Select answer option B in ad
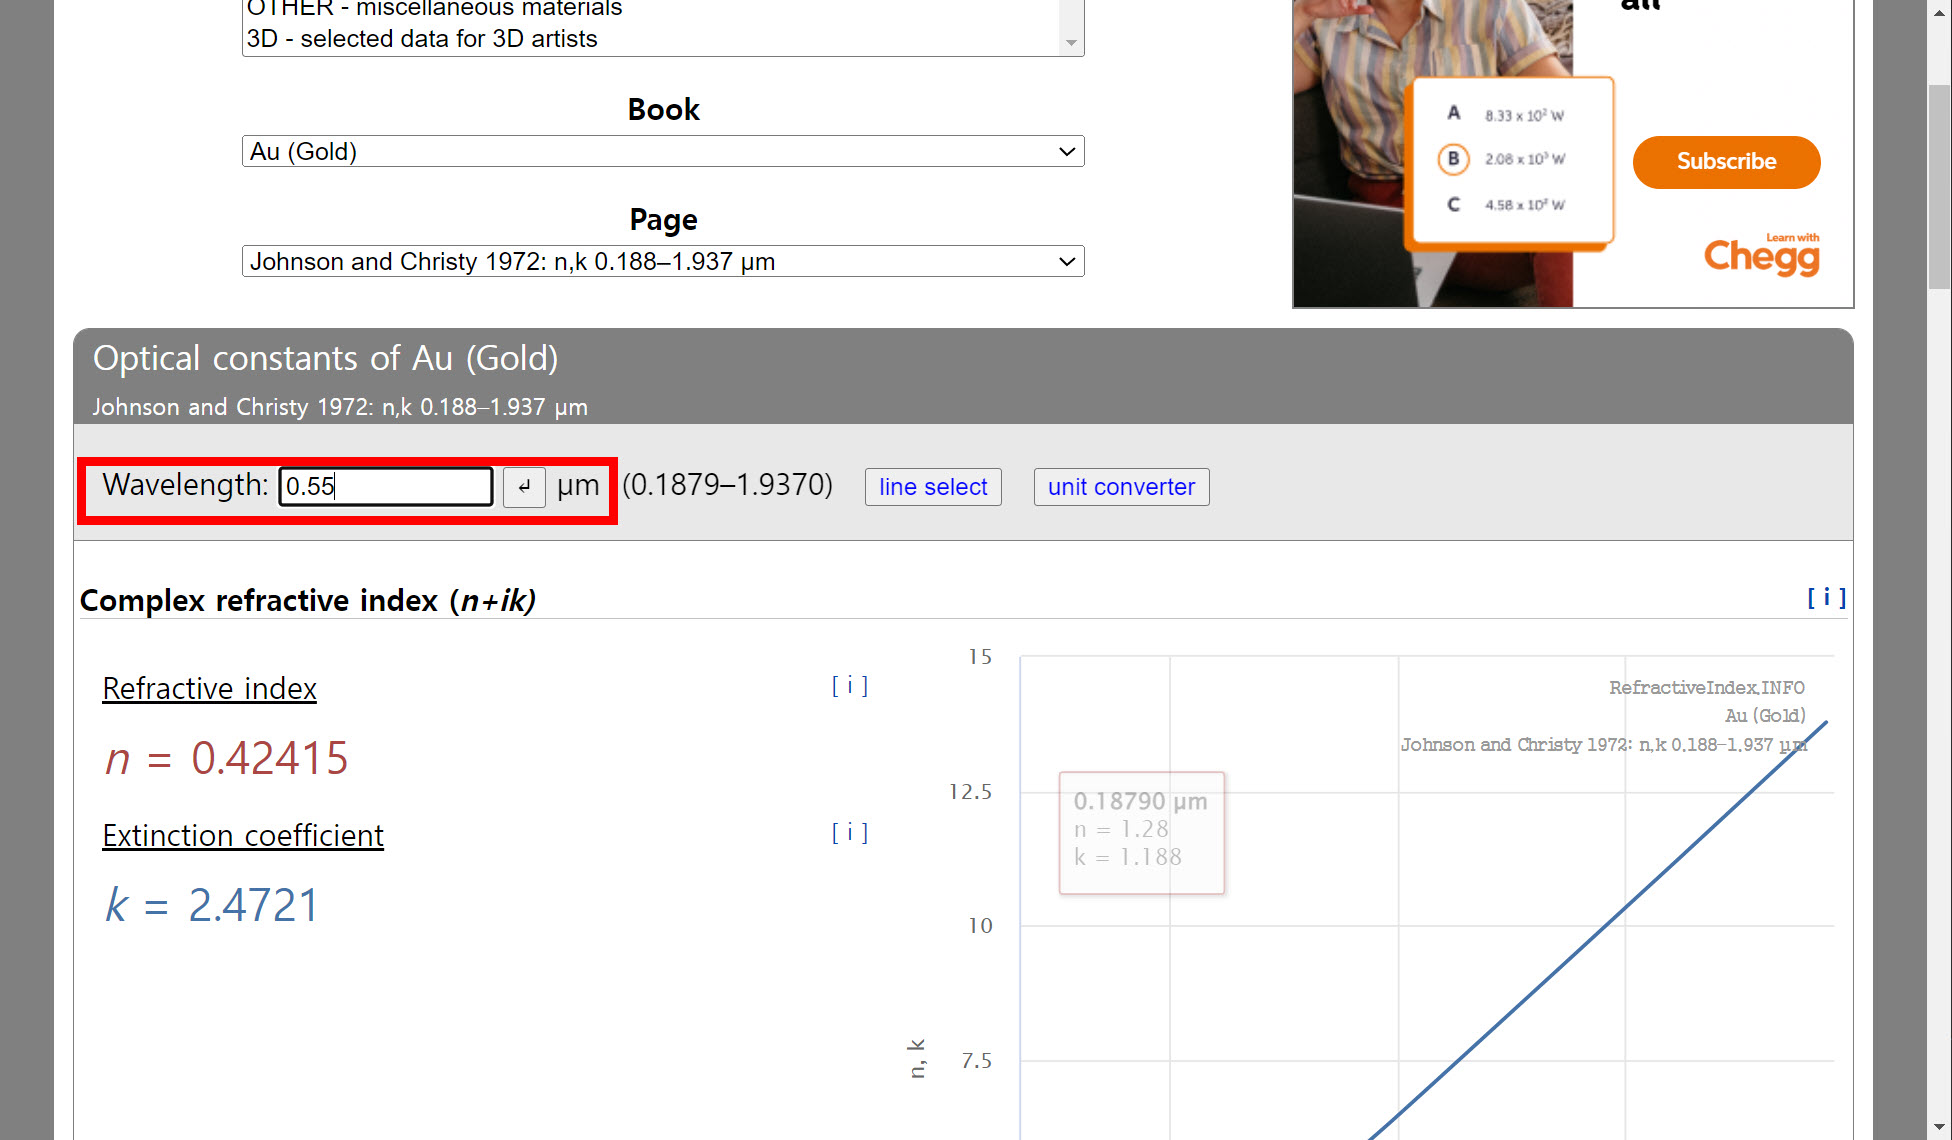 [x=1453, y=159]
